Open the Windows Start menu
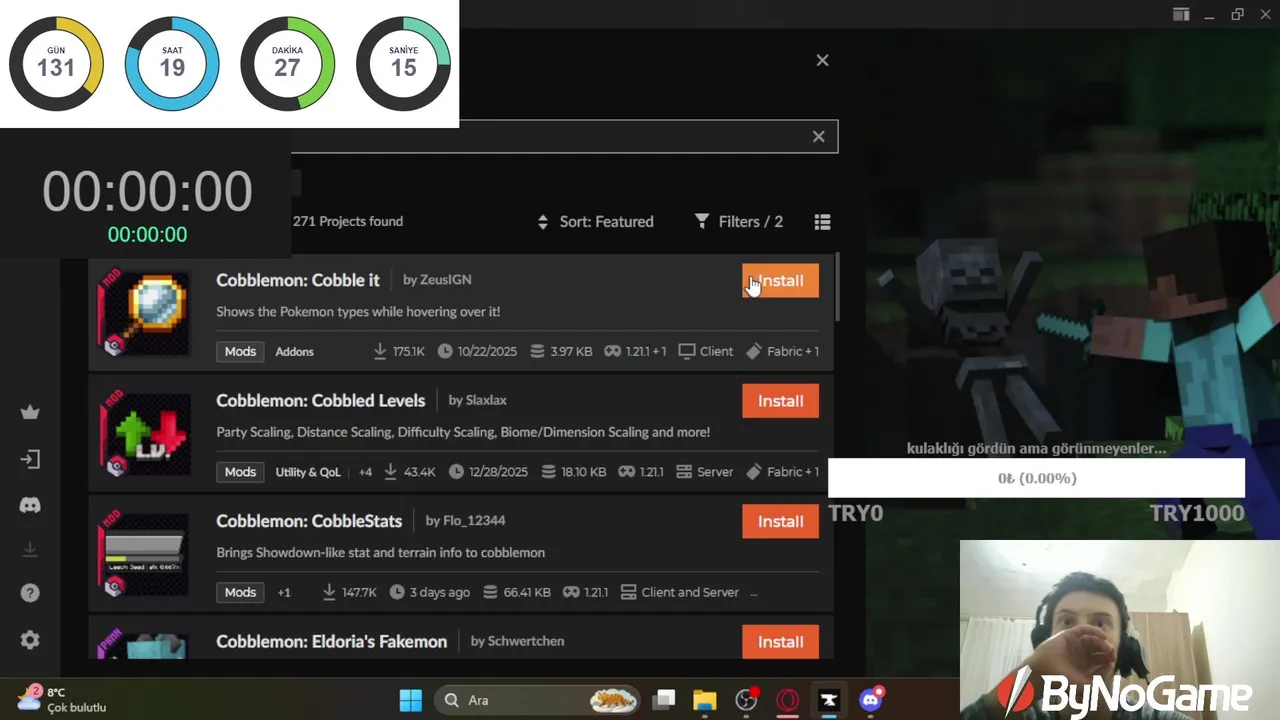Viewport: 1280px width, 720px height. click(x=411, y=700)
